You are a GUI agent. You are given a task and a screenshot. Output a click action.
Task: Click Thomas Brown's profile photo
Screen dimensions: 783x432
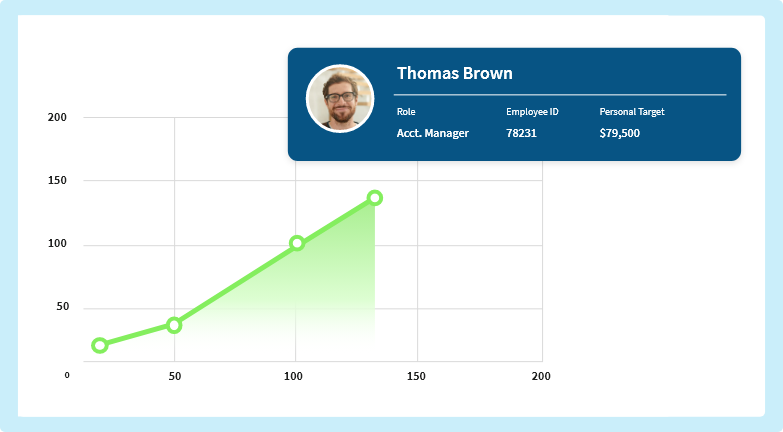coord(340,99)
